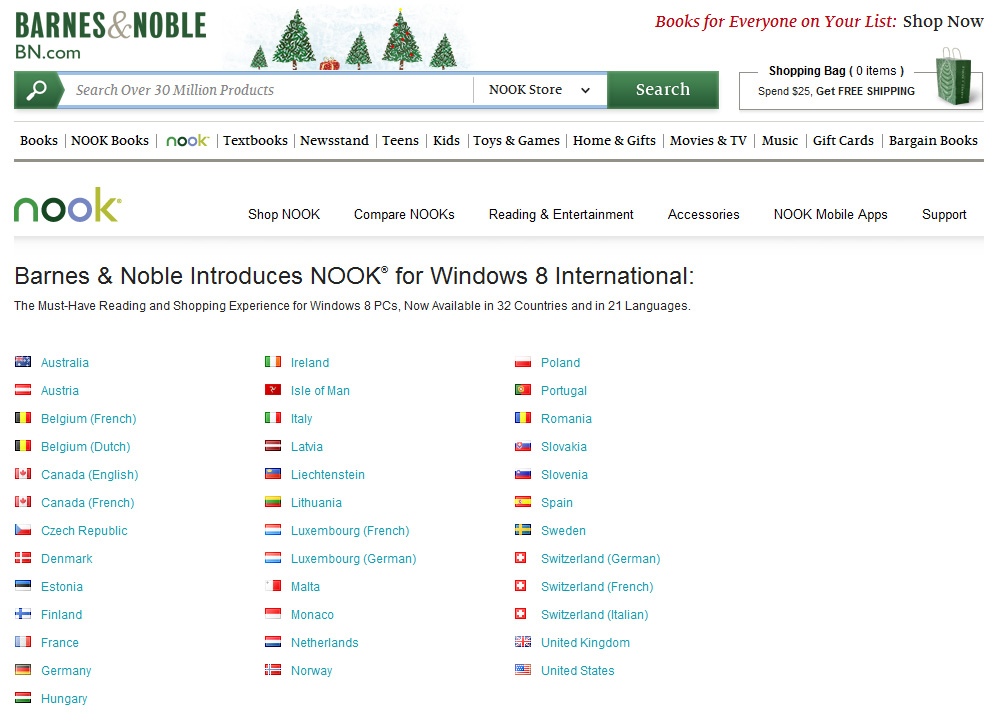The width and height of the screenshot is (998, 714).
Task: Click the large NOOK logo
Action: click(x=67, y=205)
